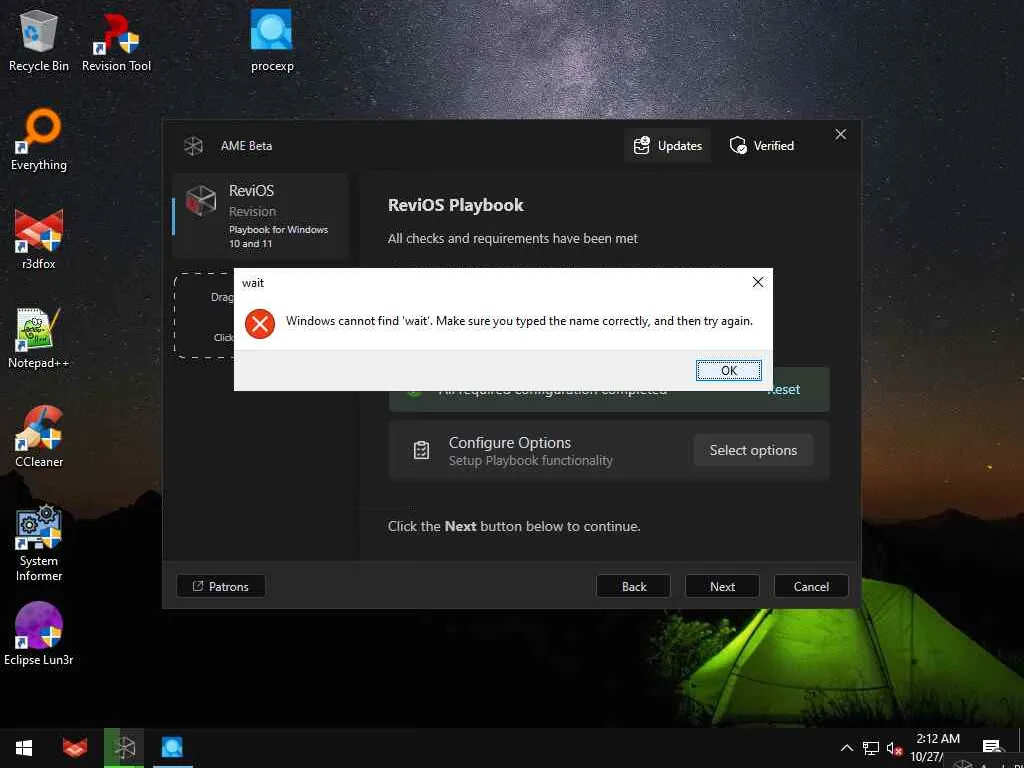Close the AME Beta window

click(840, 135)
